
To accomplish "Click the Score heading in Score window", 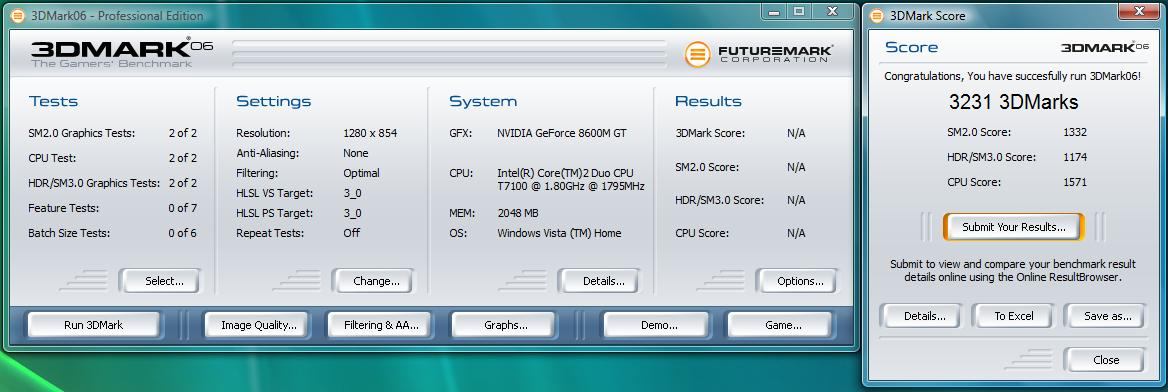I will click(911, 47).
